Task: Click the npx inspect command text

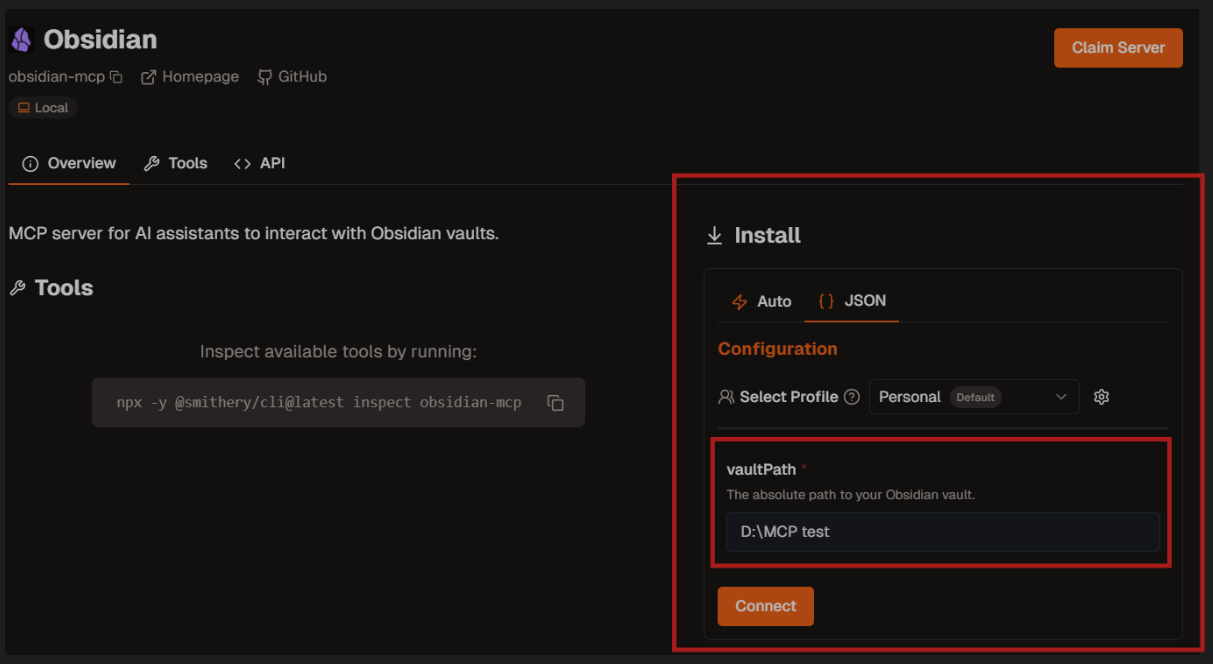Action: pyautogui.click(x=319, y=403)
